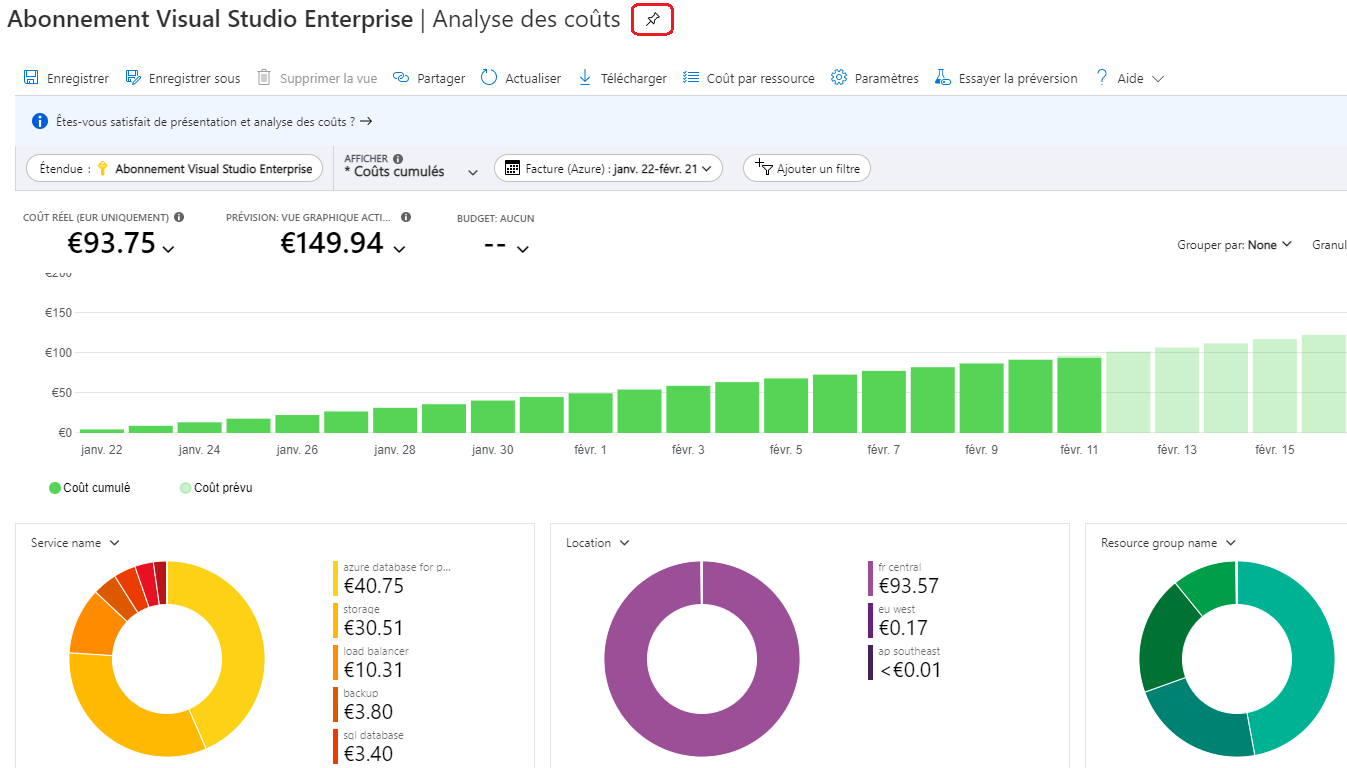Viewport: 1347px width, 768px height.
Task: Expand the €149.94 forecast chevron
Action: [399, 249]
